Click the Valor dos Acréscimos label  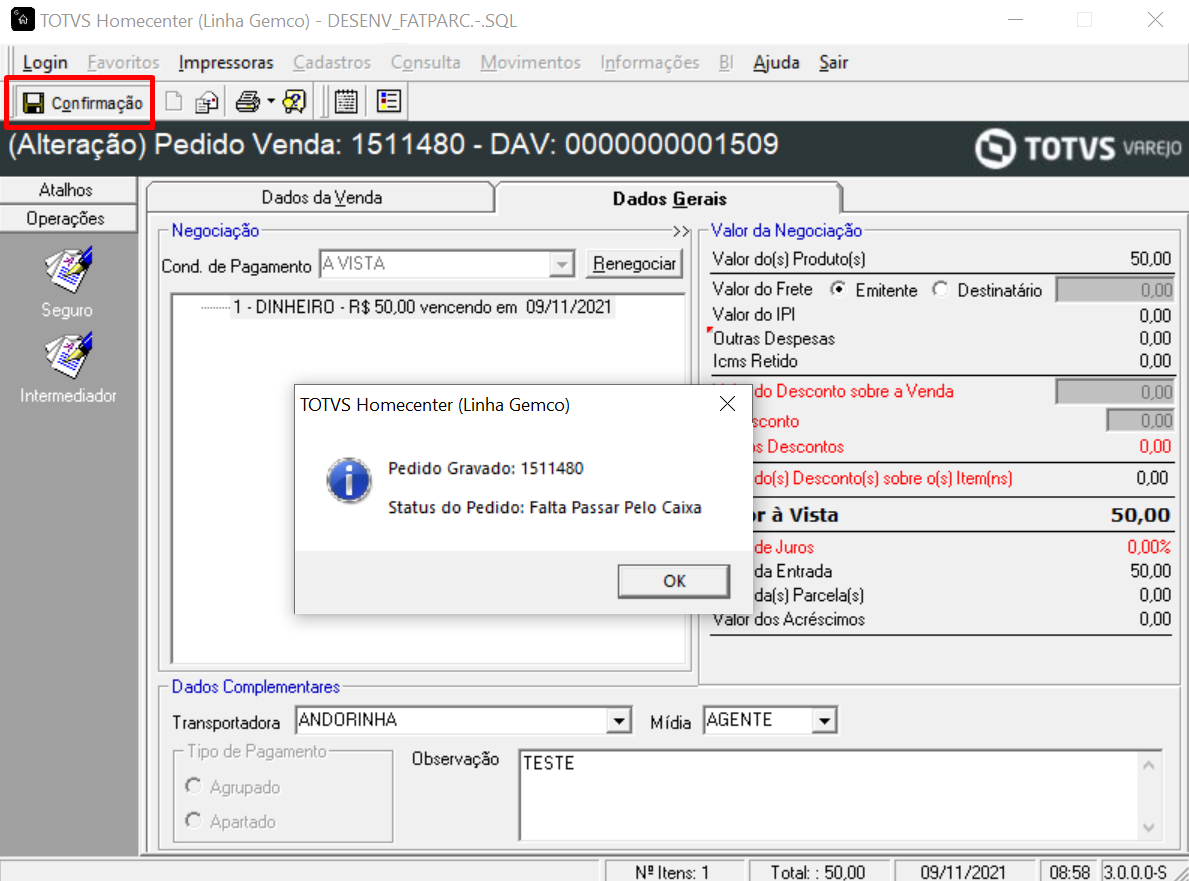click(x=788, y=619)
